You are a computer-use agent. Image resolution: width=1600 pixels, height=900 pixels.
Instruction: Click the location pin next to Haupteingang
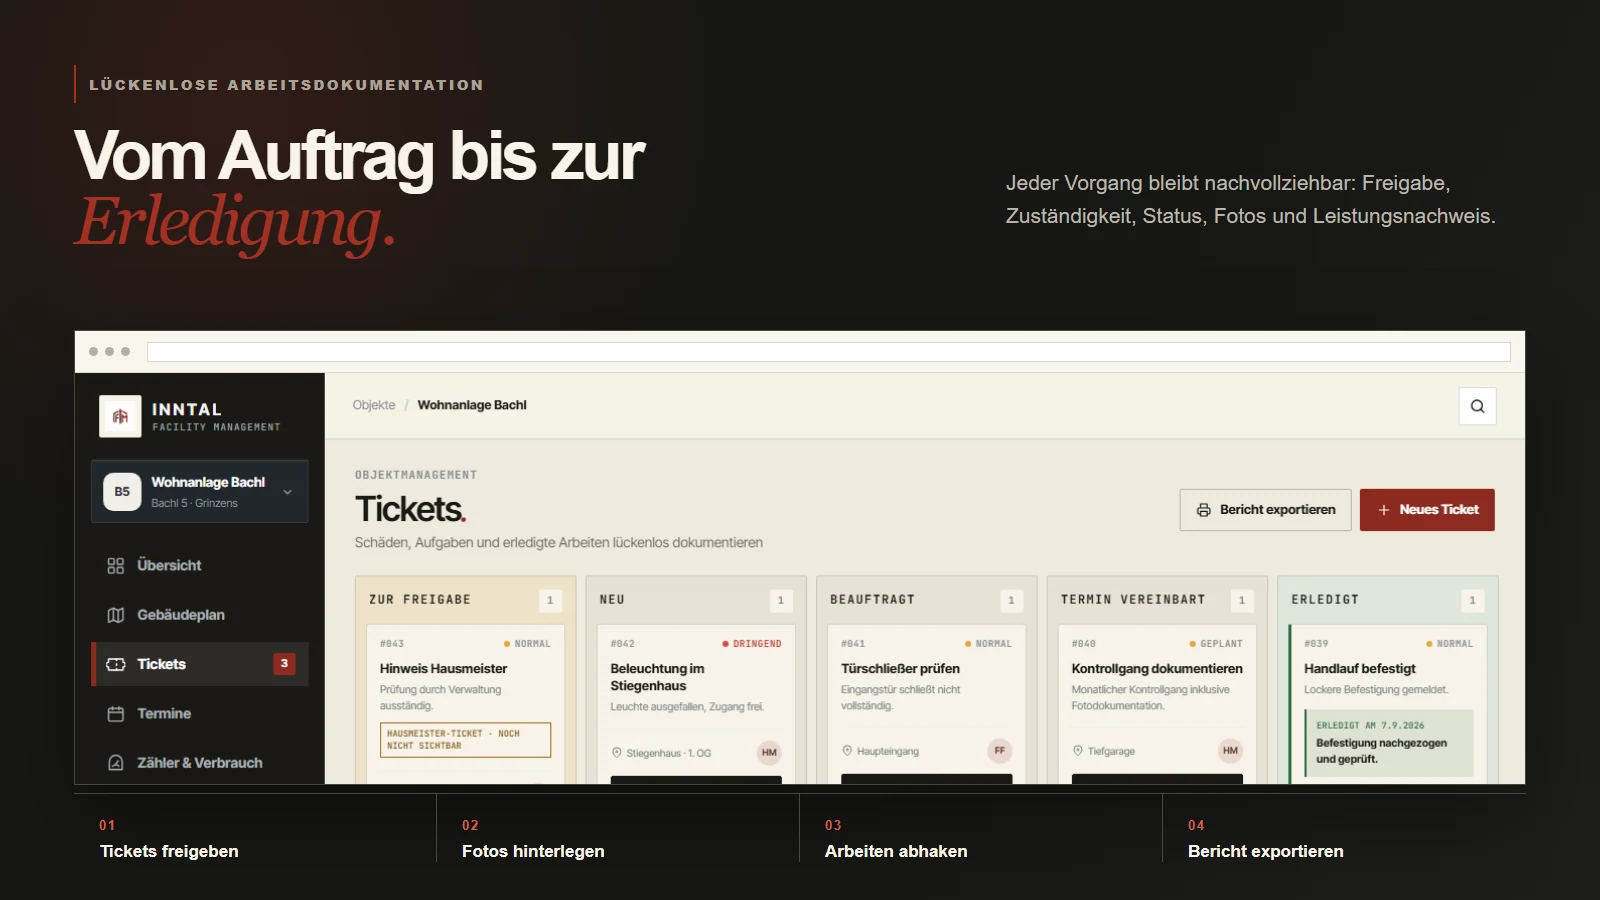click(x=847, y=751)
